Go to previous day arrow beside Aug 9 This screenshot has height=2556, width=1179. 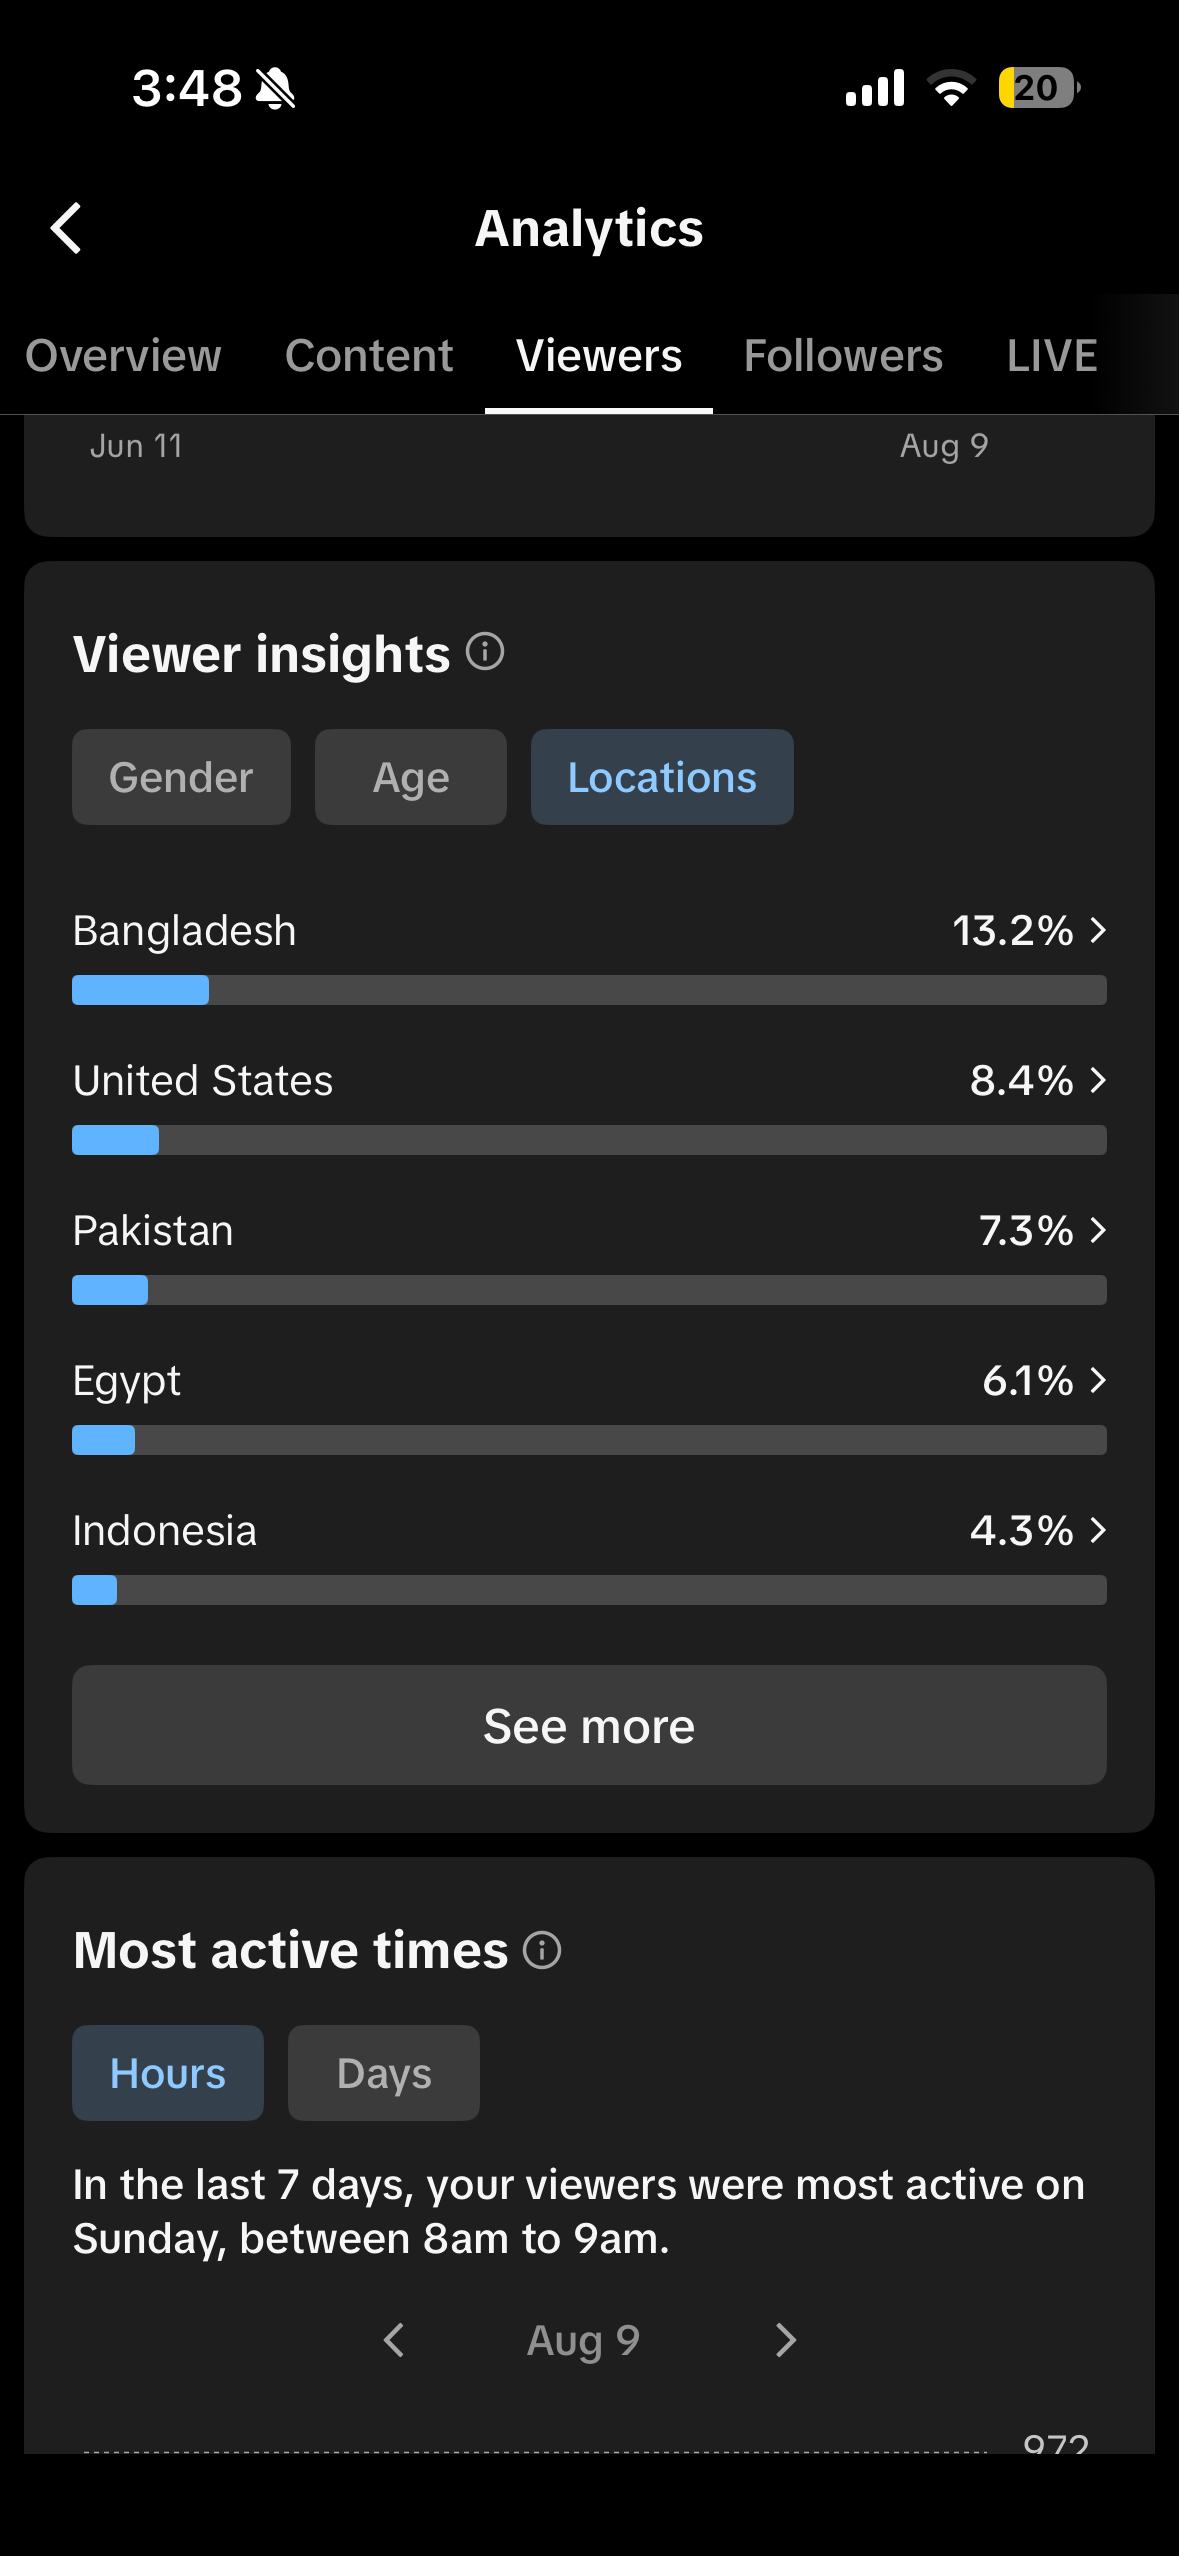pyautogui.click(x=394, y=2340)
